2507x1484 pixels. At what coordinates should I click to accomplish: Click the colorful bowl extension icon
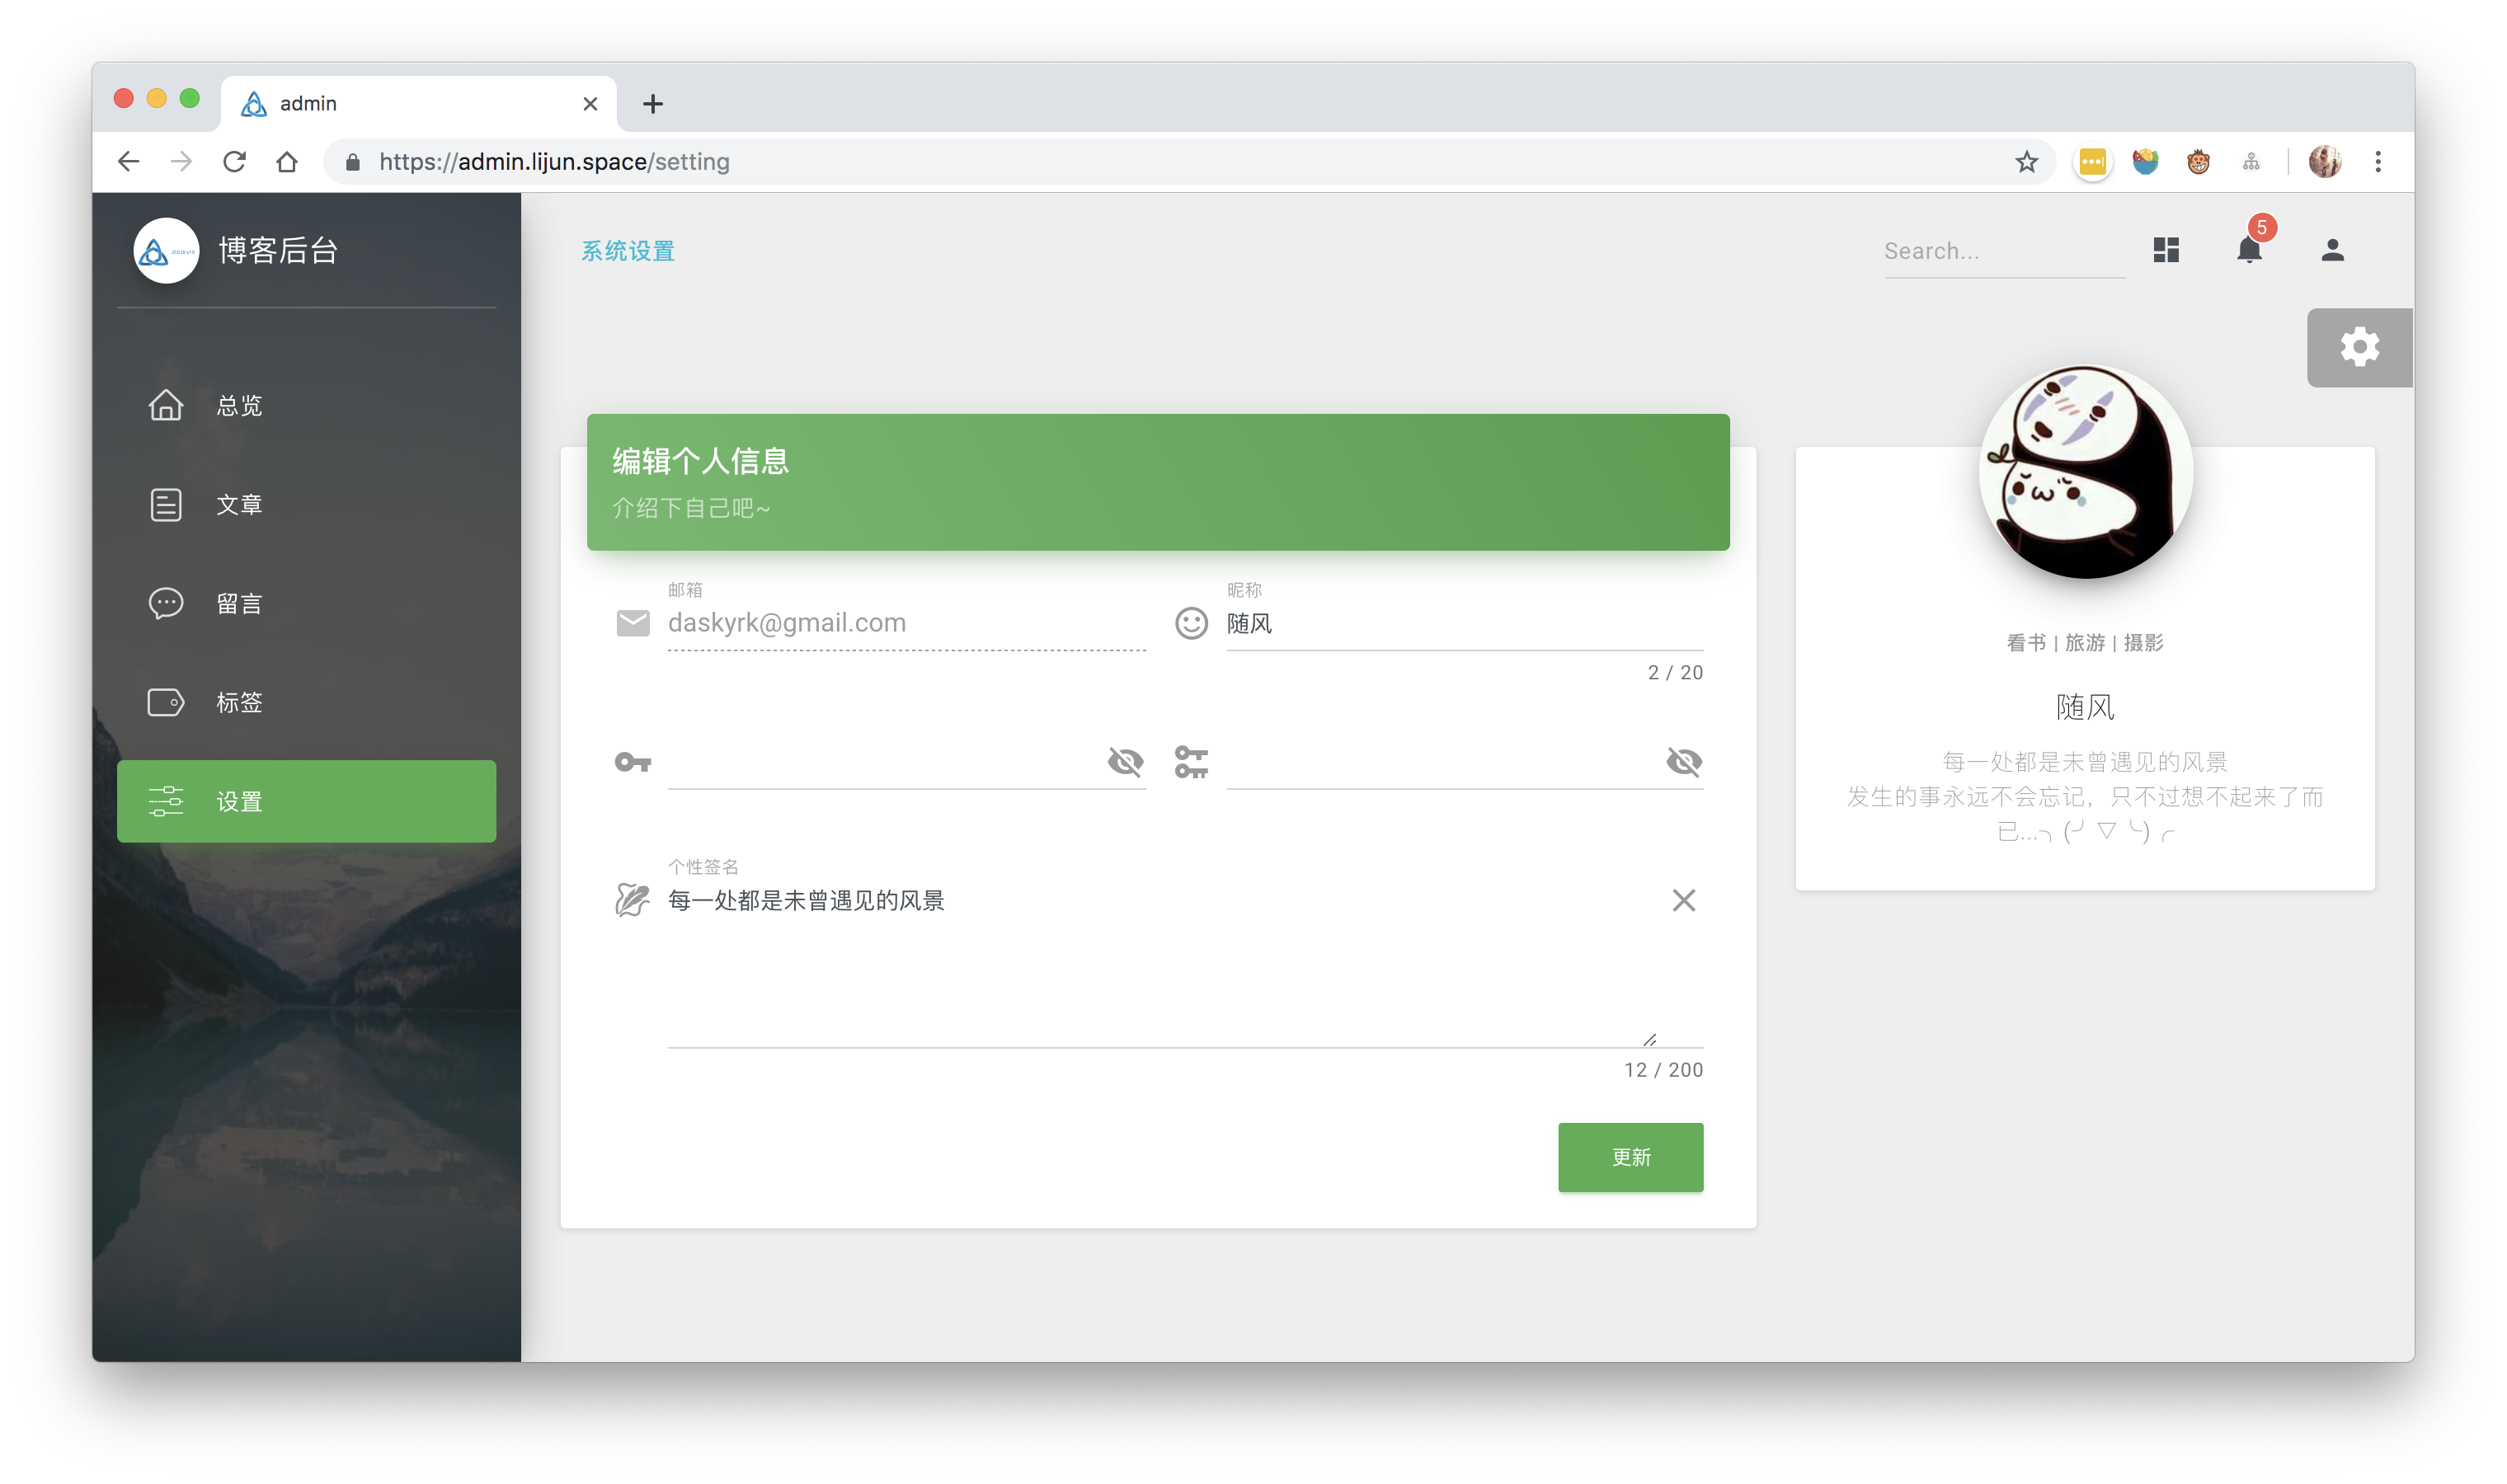(x=2145, y=161)
